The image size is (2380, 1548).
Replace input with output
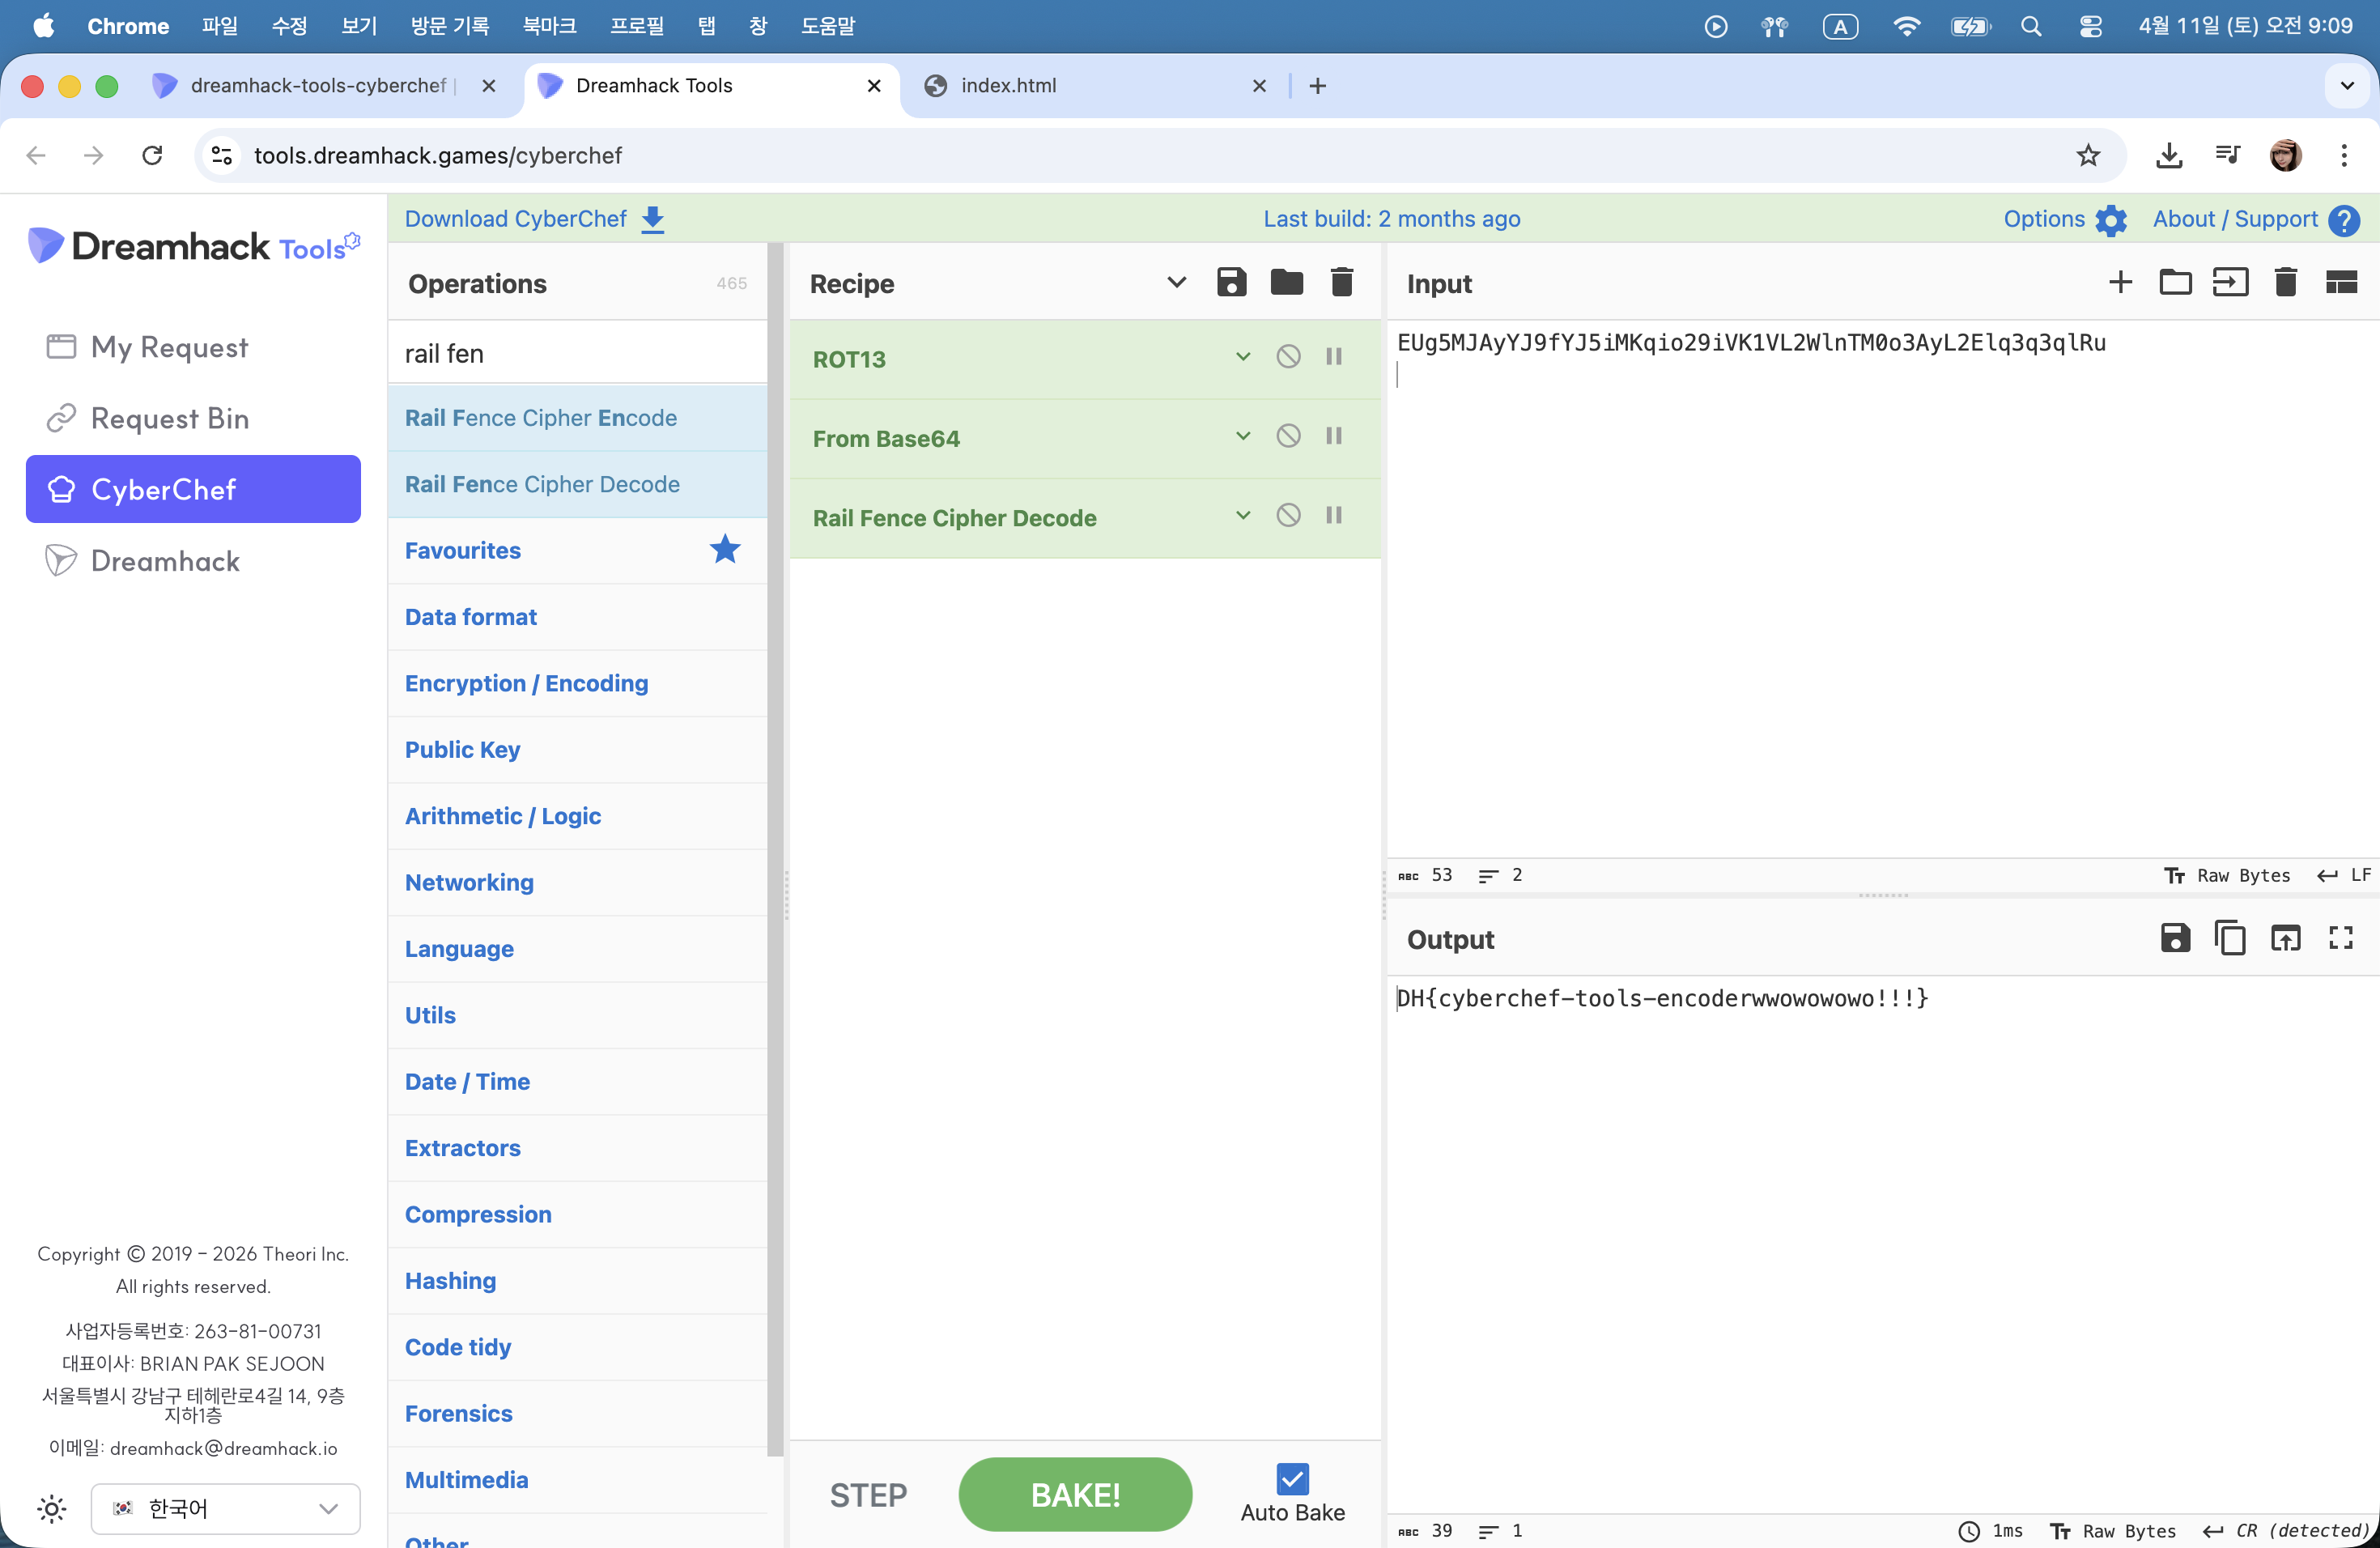[x=2285, y=938]
